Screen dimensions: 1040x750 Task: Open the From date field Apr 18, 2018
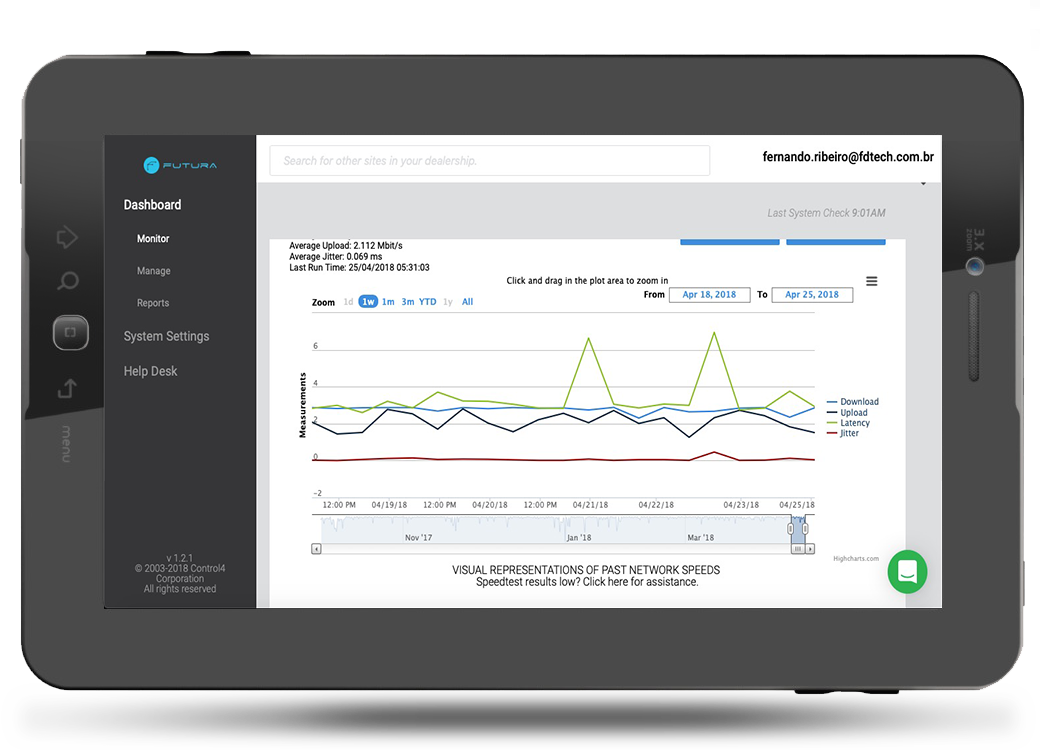(709, 294)
